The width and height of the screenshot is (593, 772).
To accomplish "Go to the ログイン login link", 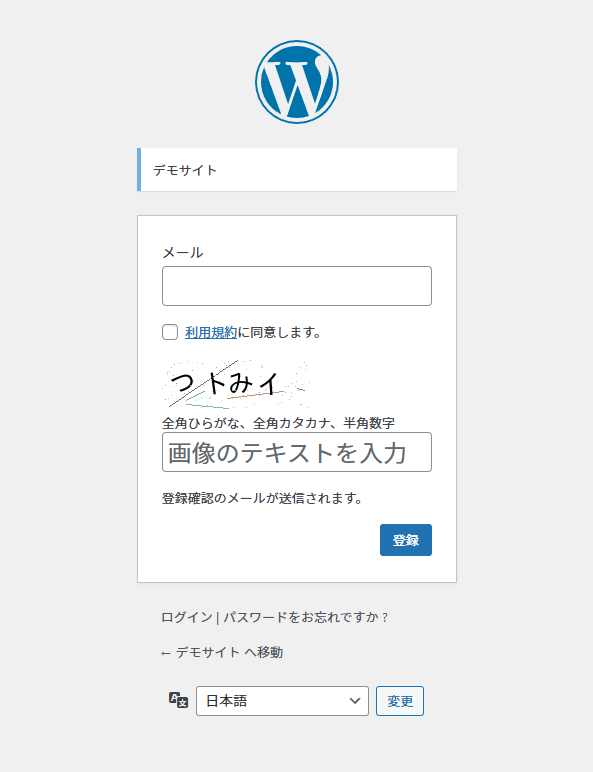I will point(187,617).
